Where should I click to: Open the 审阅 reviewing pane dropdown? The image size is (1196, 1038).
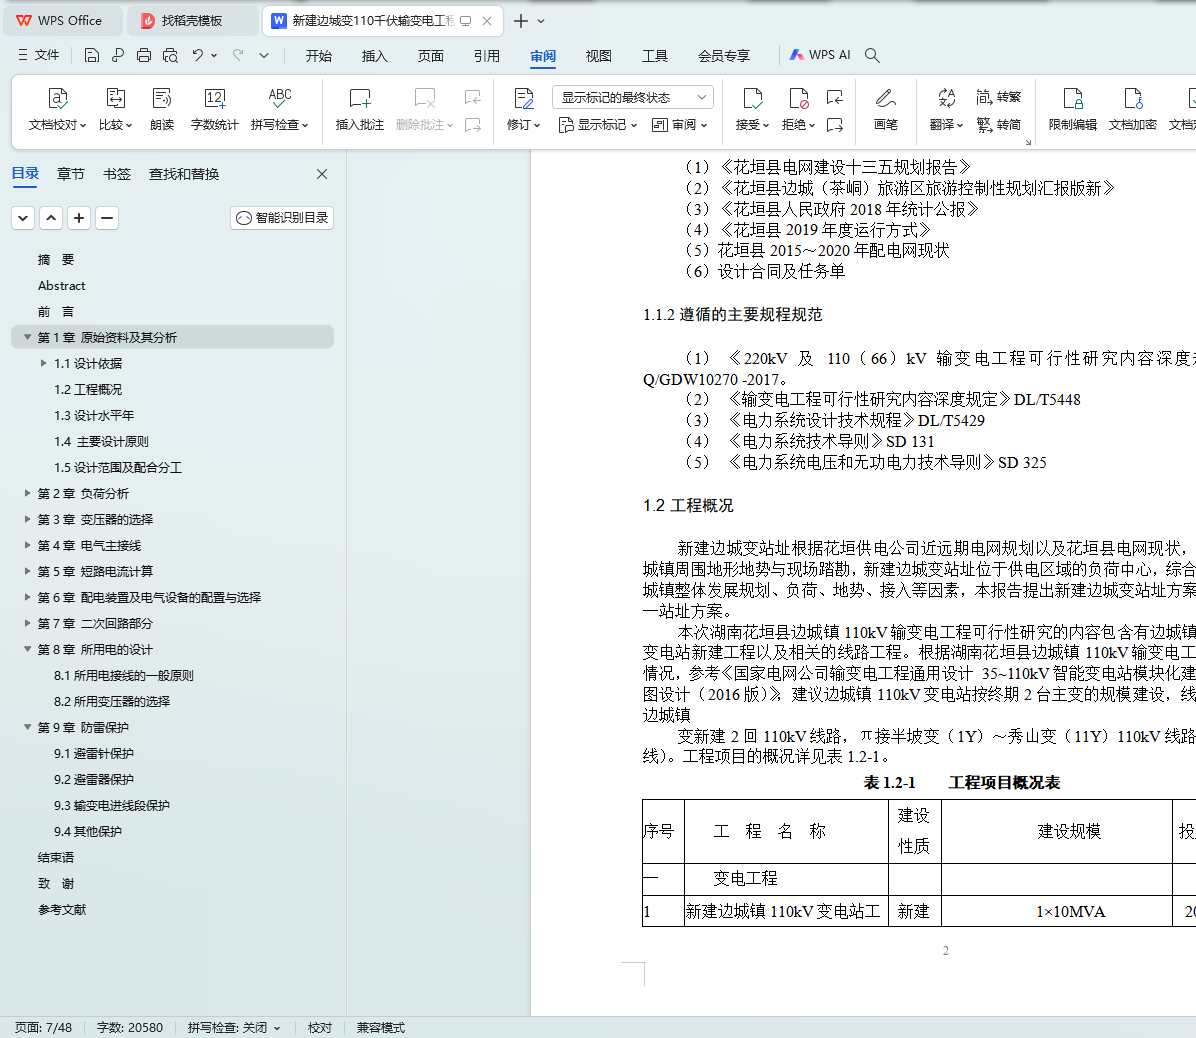pyautogui.click(x=679, y=124)
